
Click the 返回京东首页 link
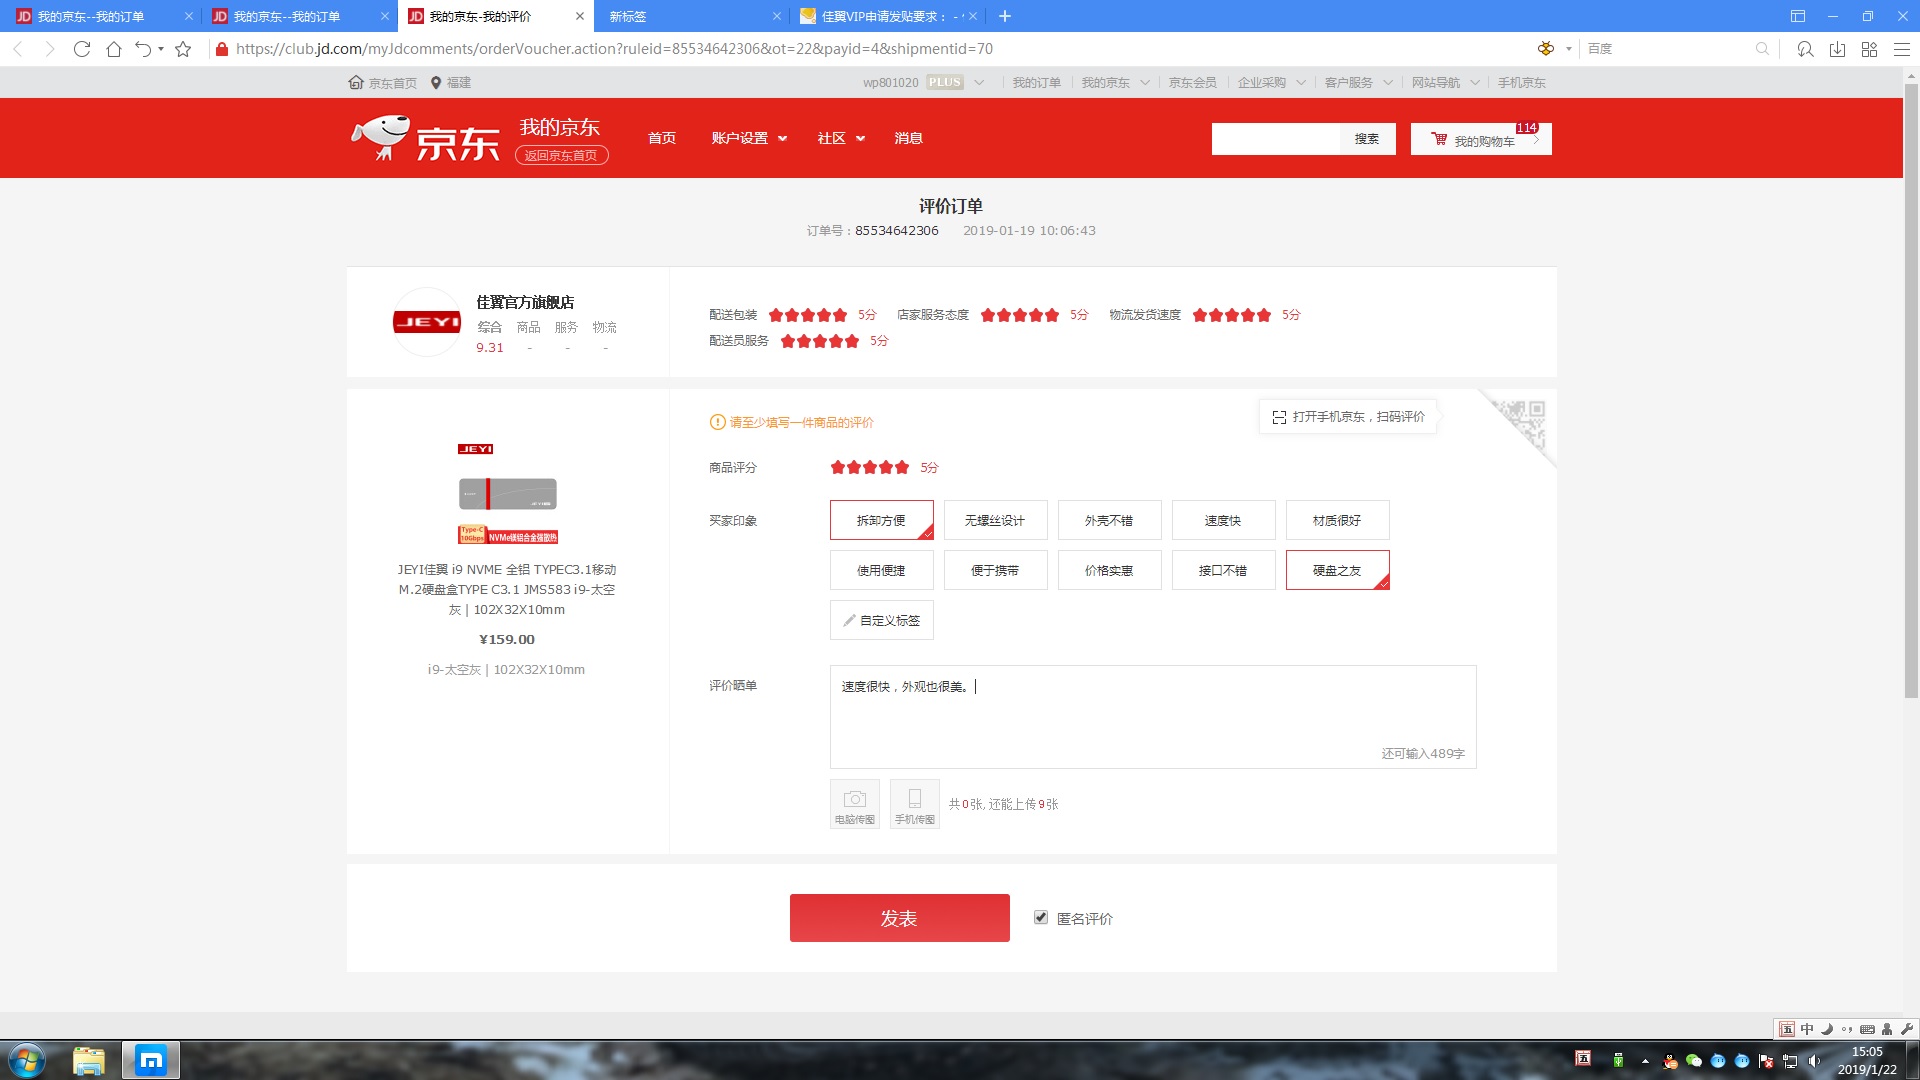561,155
